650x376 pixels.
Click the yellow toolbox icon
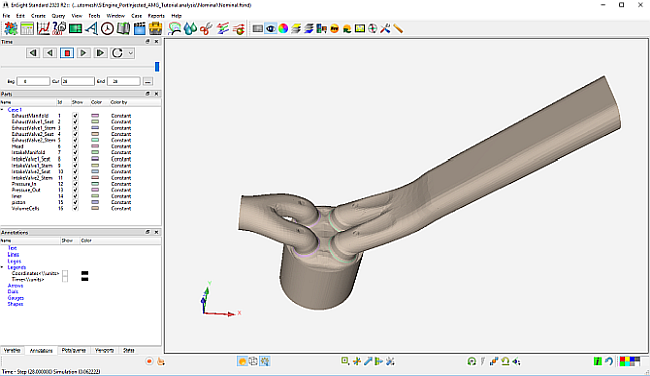click(155, 29)
